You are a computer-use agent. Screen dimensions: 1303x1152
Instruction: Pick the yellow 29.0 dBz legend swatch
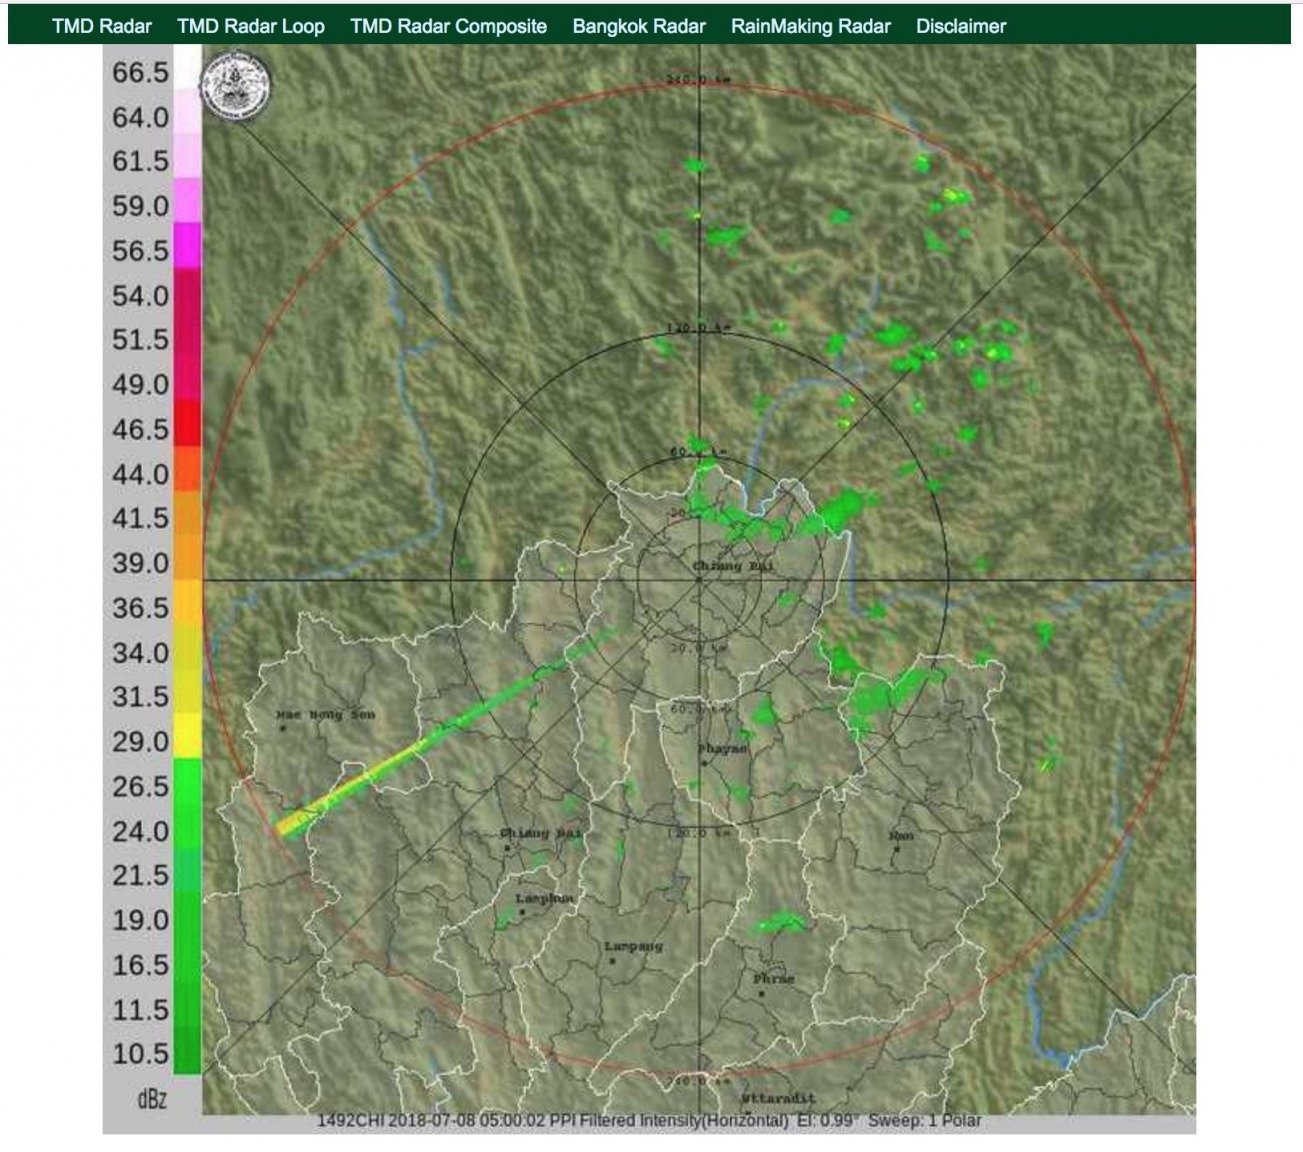(x=187, y=736)
